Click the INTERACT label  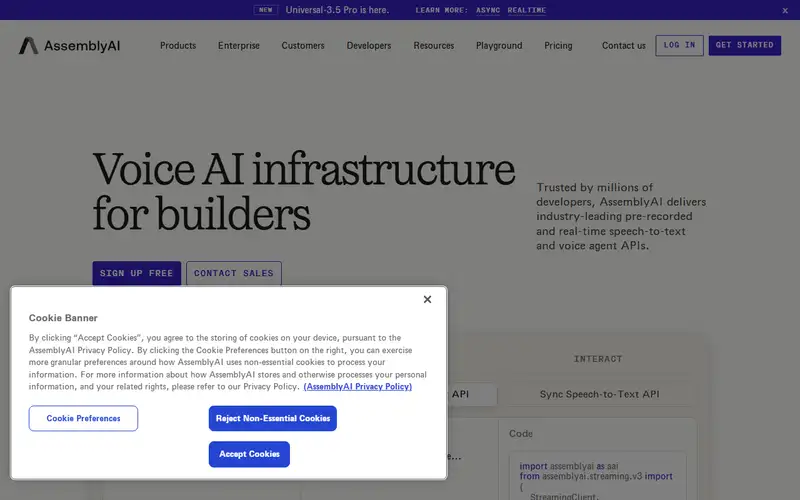(598, 359)
